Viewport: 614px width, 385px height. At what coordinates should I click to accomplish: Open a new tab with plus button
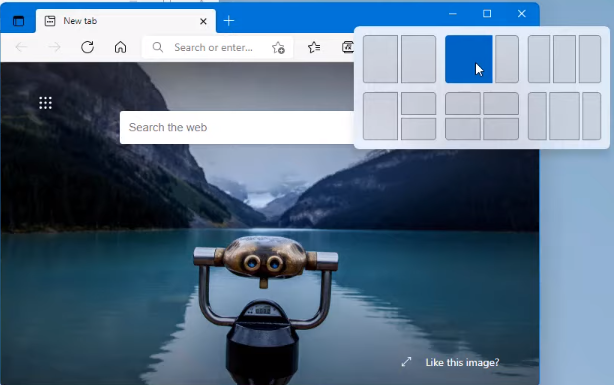pos(229,21)
